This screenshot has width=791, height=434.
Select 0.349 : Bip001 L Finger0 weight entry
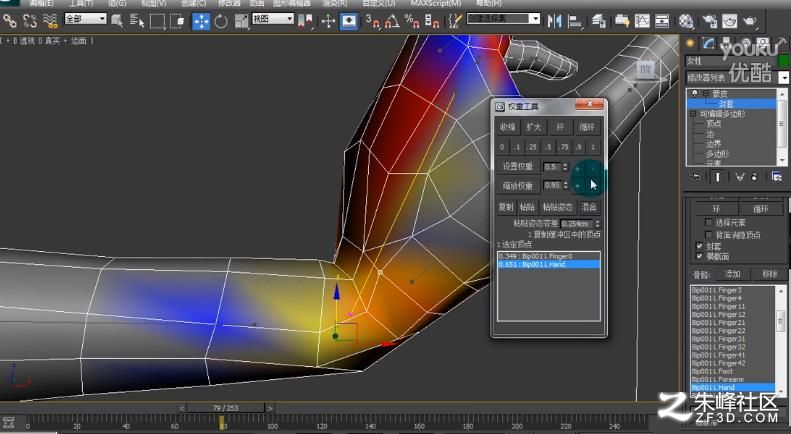pos(549,256)
